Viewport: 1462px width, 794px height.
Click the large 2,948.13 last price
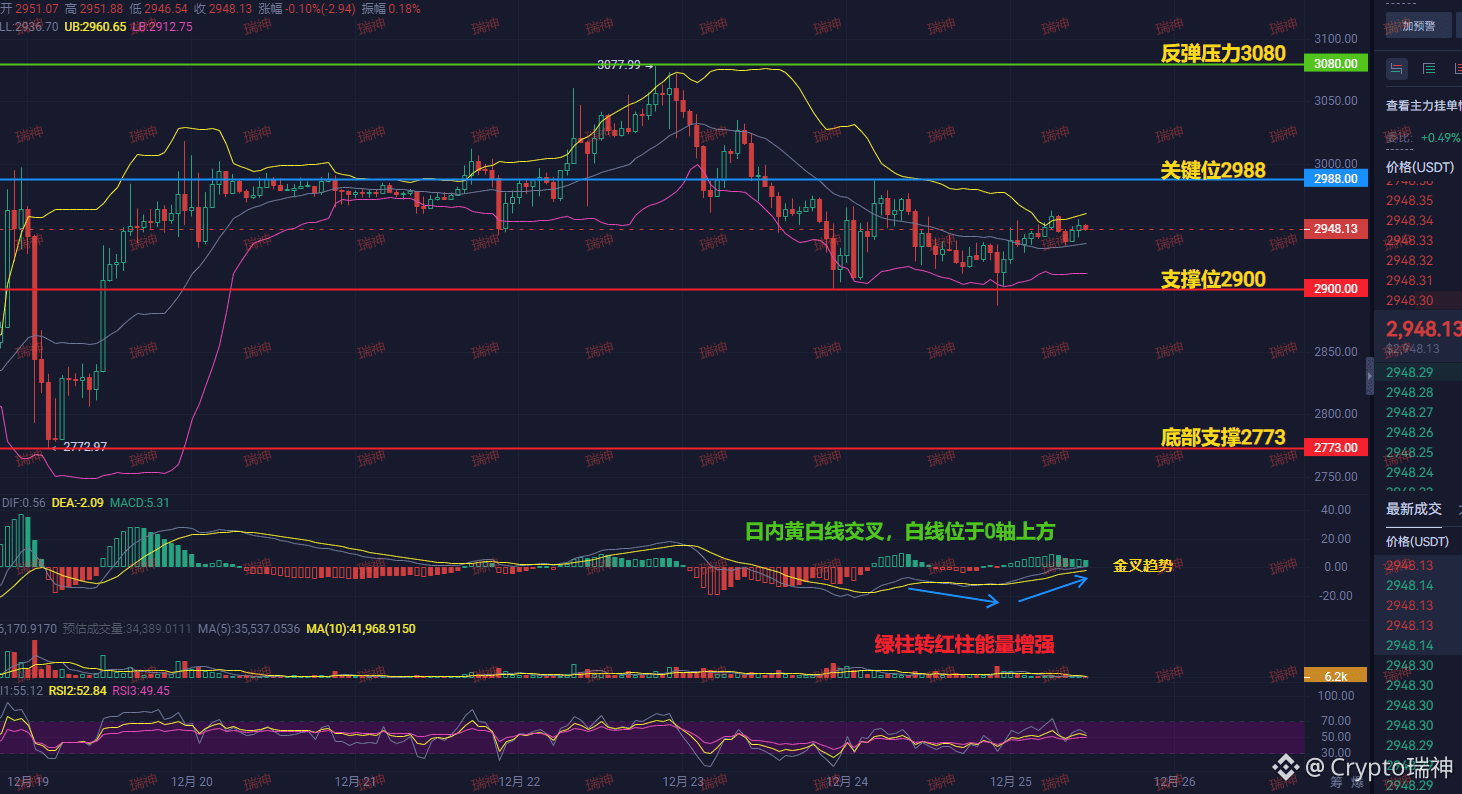point(1424,328)
